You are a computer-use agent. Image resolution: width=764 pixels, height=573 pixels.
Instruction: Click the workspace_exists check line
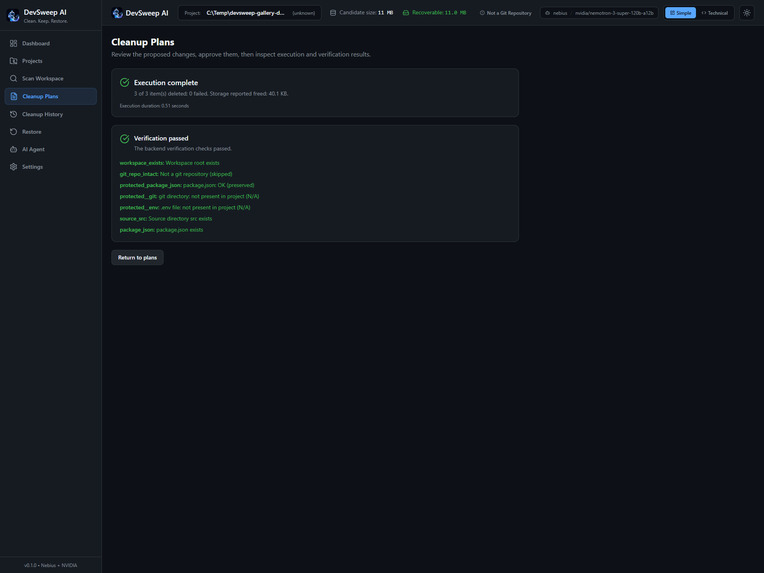click(x=170, y=163)
